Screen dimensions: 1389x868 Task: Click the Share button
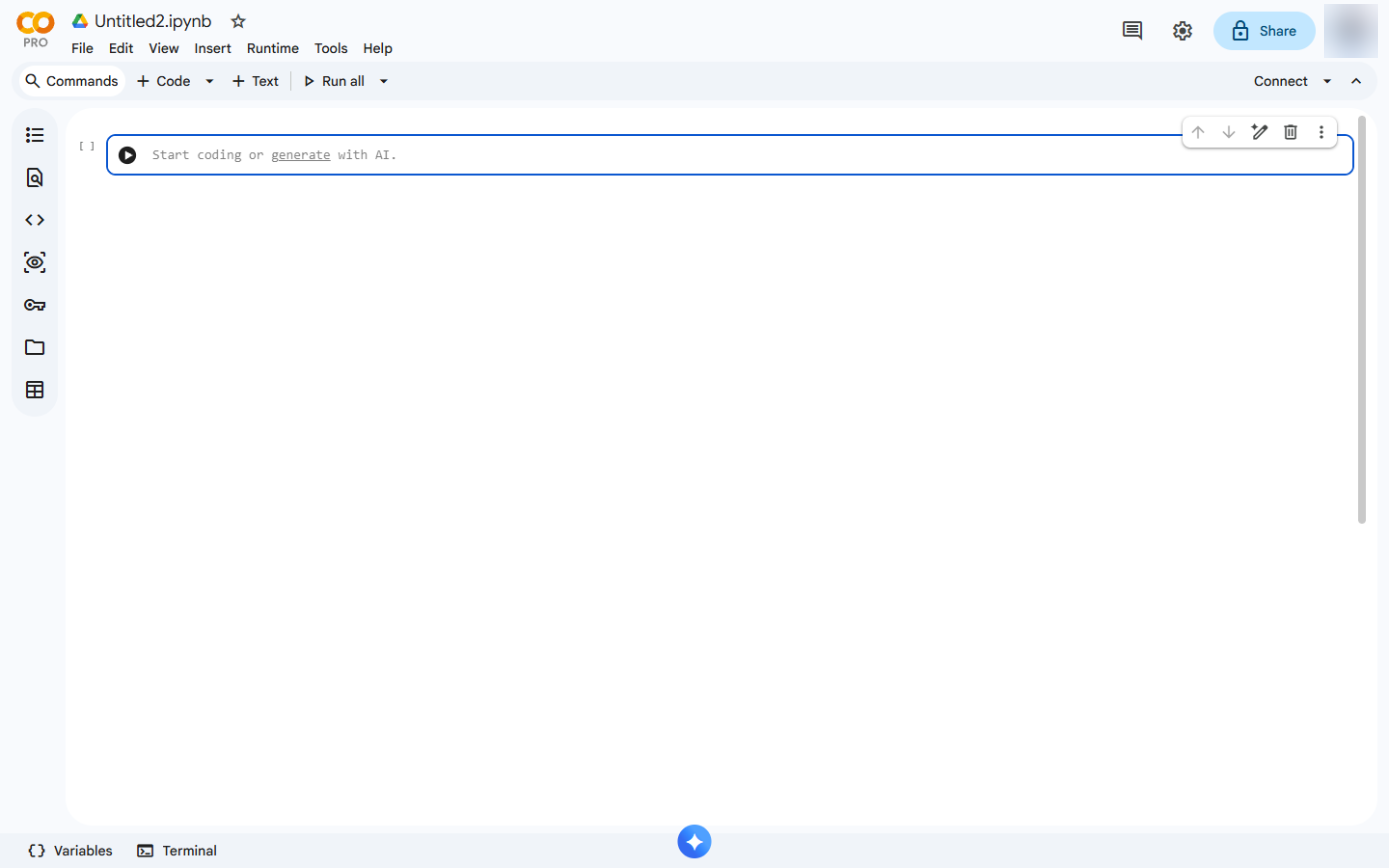(1264, 31)
